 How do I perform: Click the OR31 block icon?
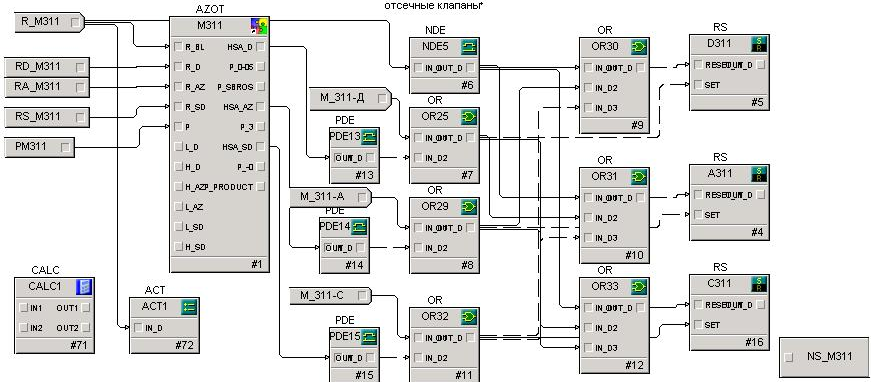point(639,177)
